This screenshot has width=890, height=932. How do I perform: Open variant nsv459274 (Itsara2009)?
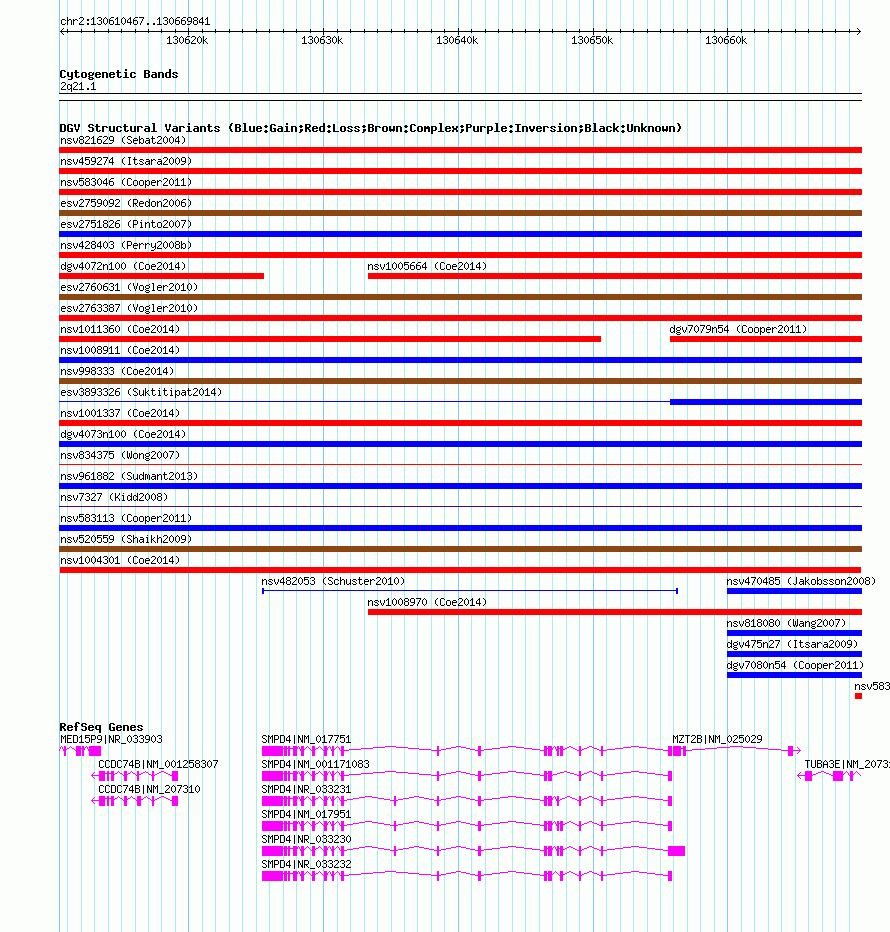461,171
